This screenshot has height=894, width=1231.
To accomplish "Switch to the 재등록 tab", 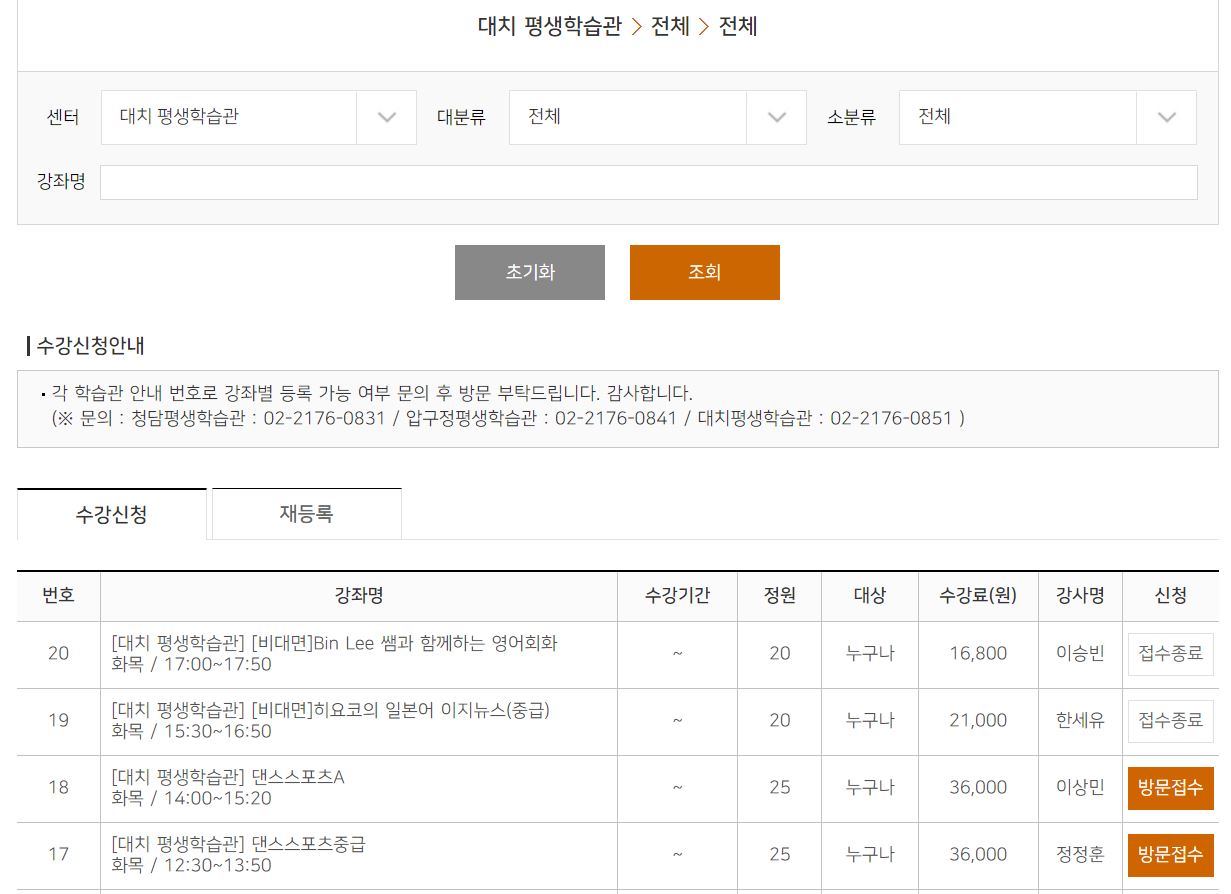I will [x=306, y=514].
